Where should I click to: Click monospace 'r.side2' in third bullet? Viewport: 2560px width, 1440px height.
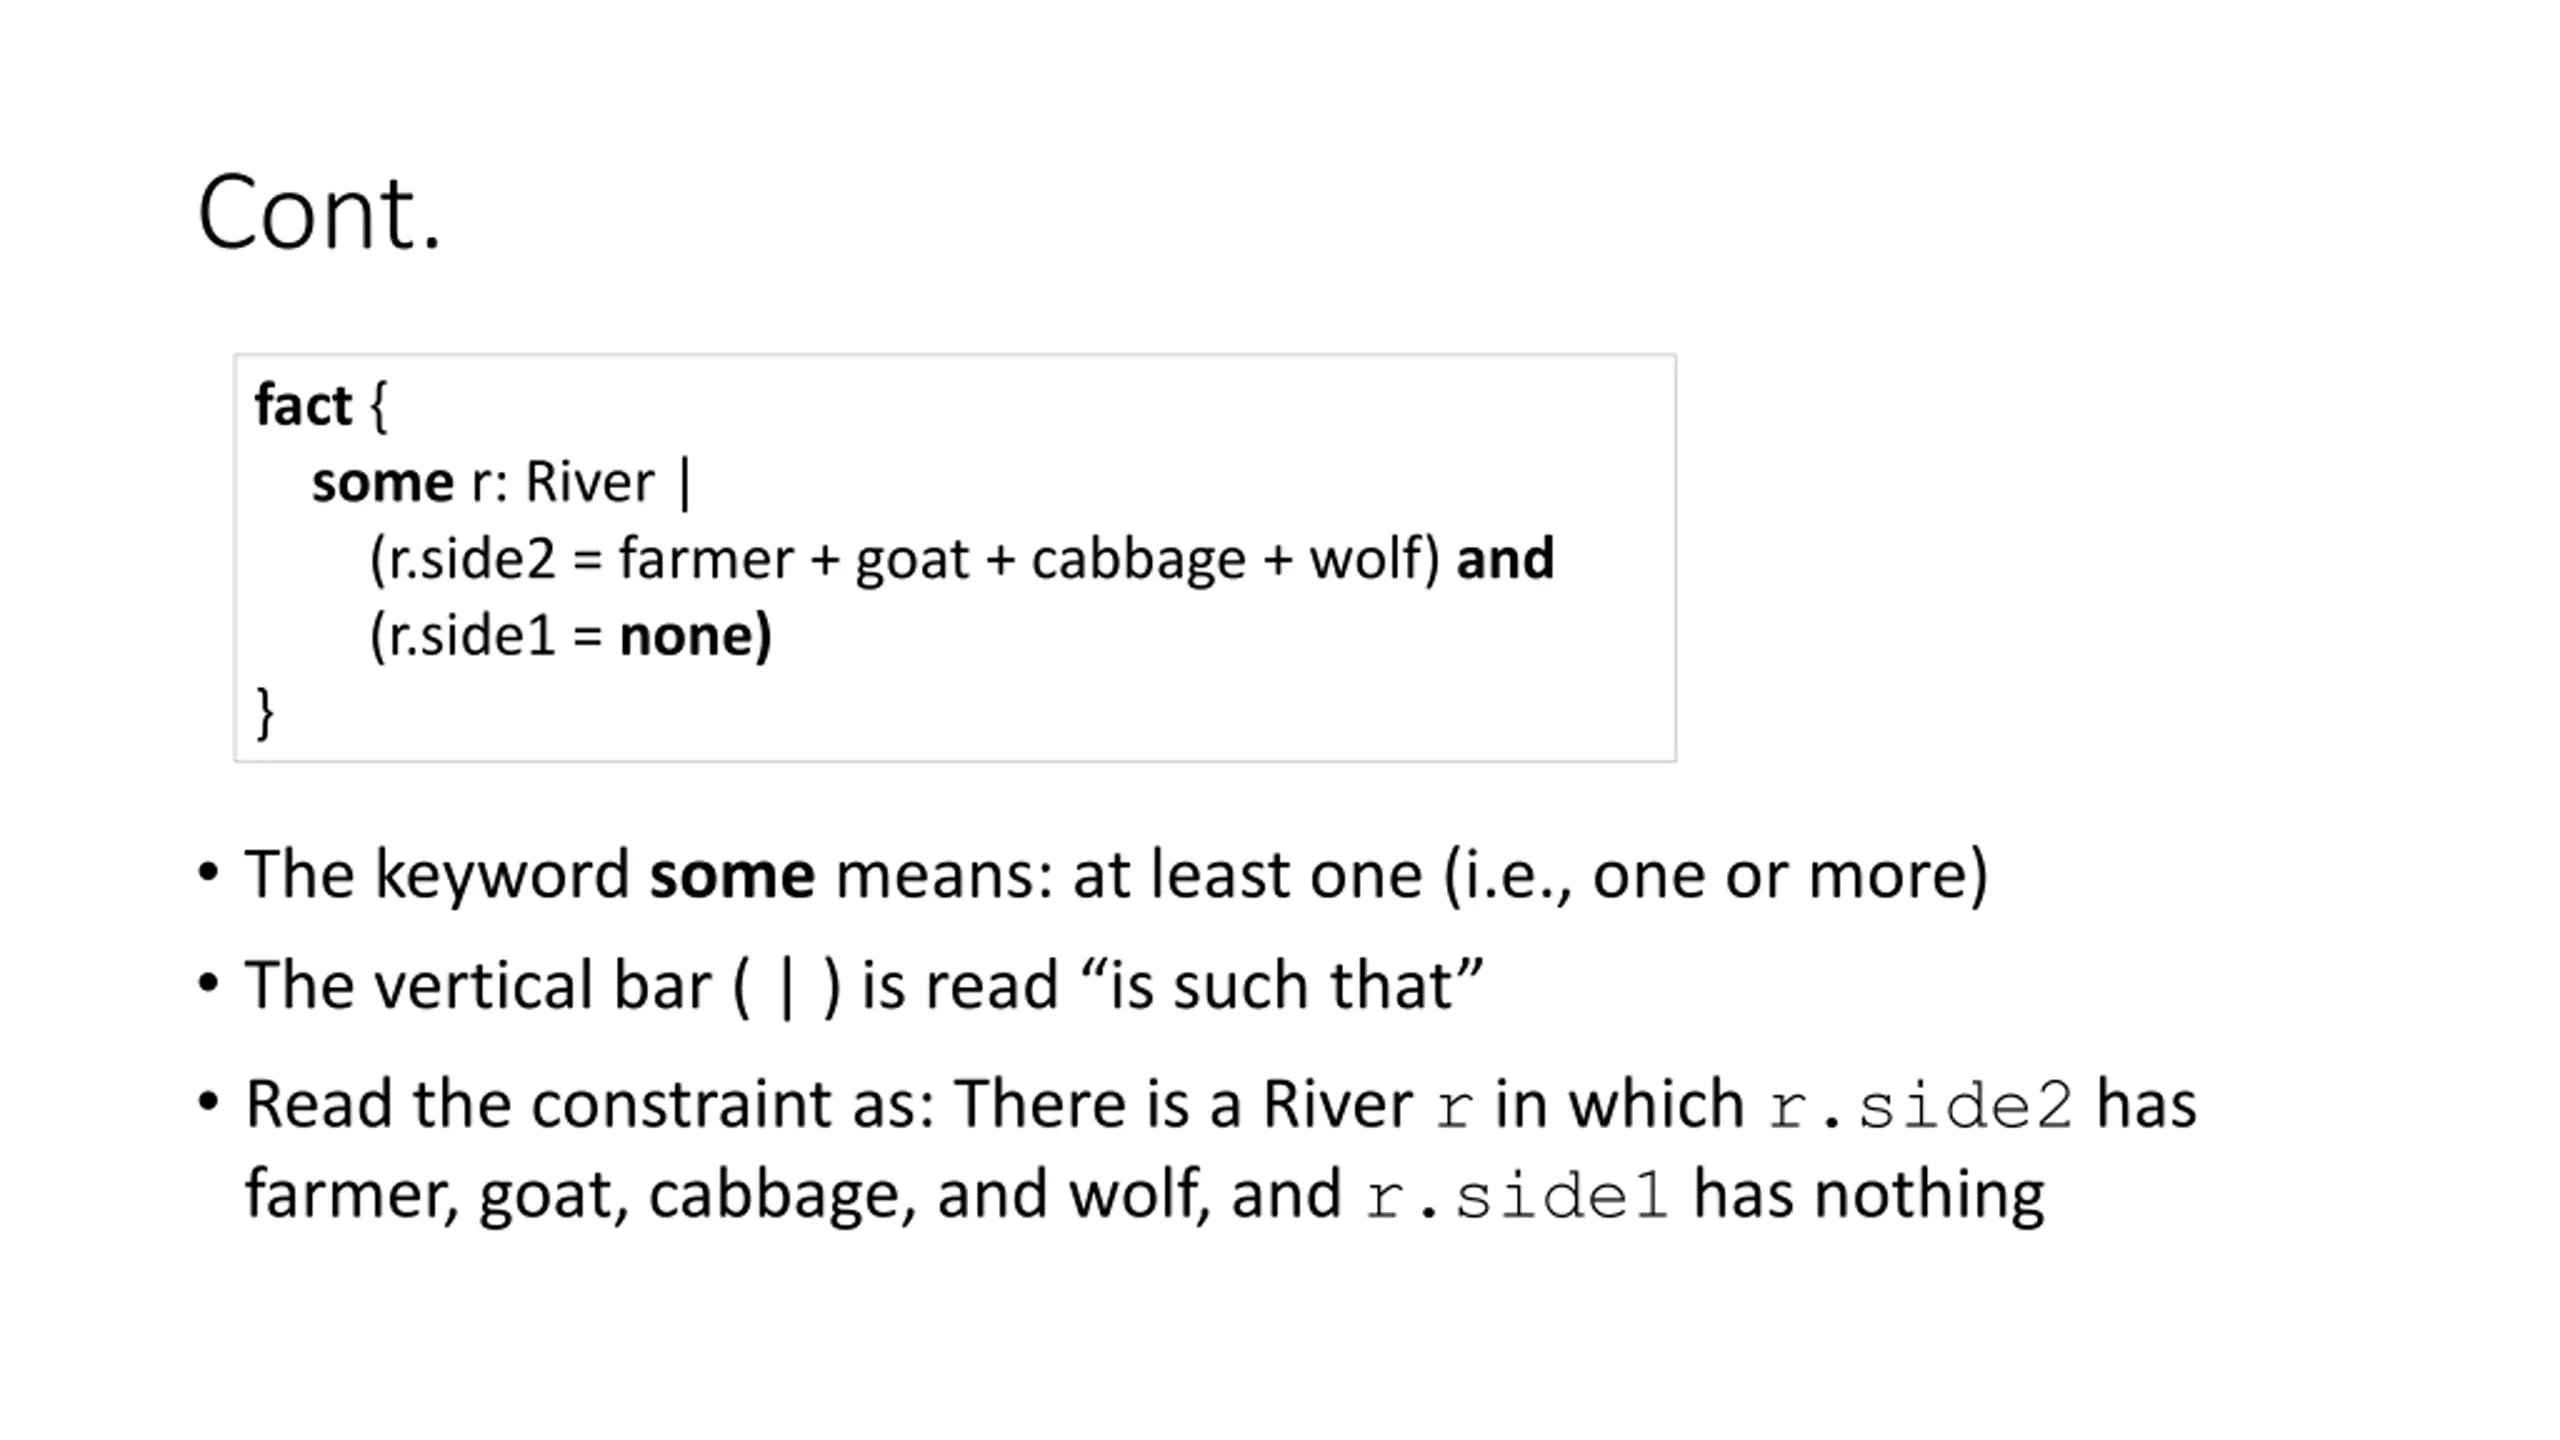[1920, 1107]
